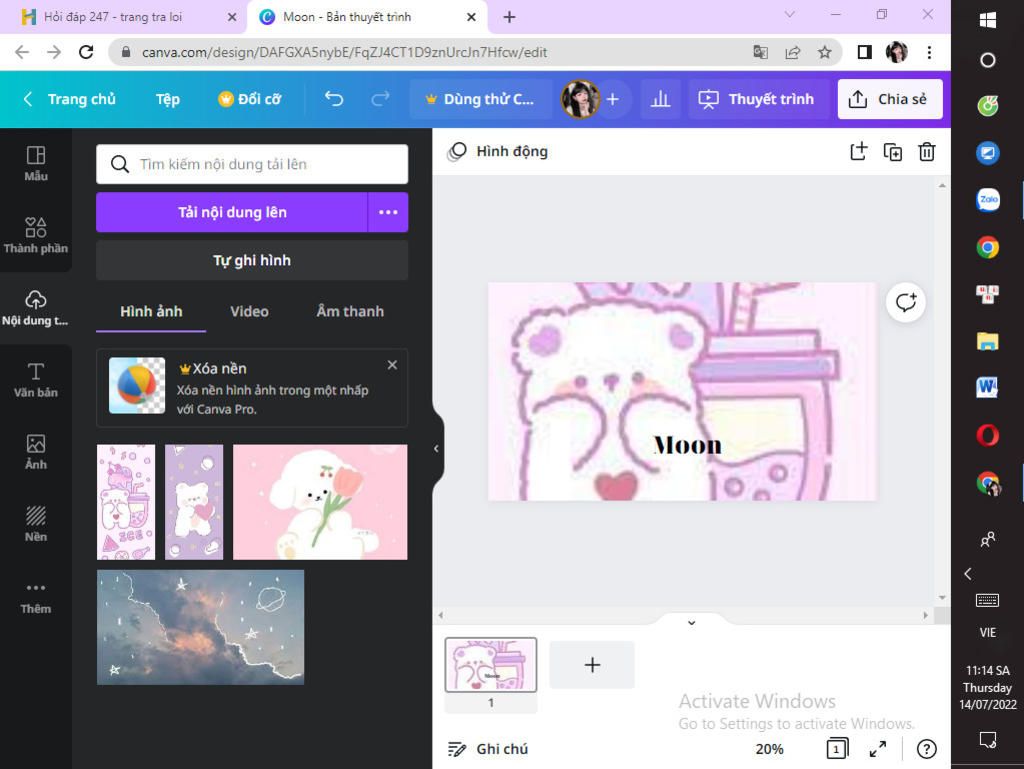1024x769 pixels.
Task: Click the browser address bar
Action: tap(431, 52)
